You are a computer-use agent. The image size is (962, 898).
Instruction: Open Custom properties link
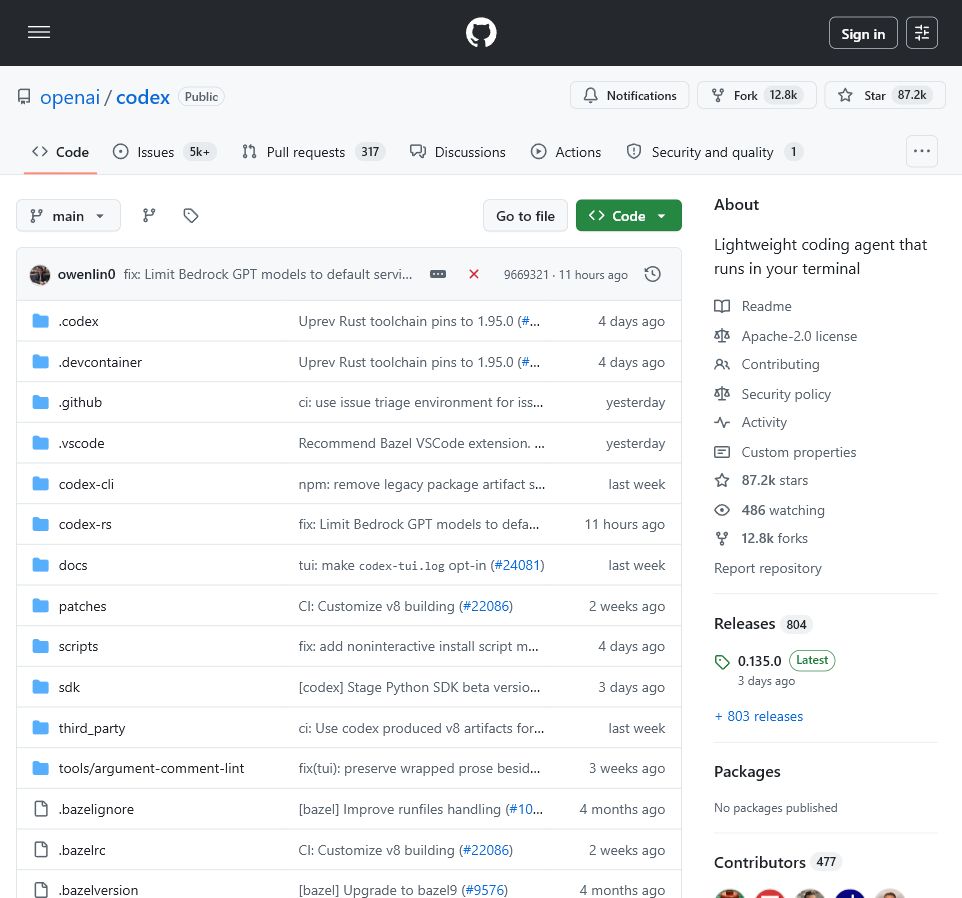[x=799, y=453]
